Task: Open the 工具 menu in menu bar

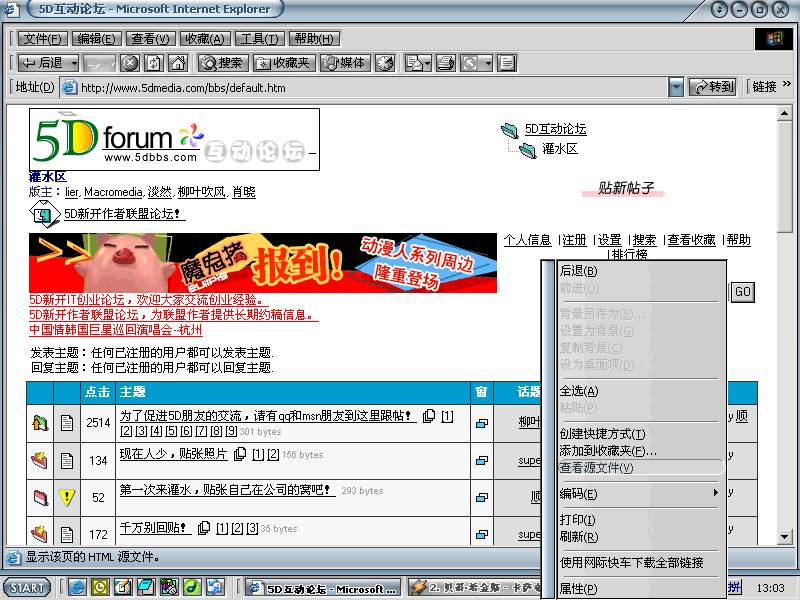Action: tap(259, 39)
